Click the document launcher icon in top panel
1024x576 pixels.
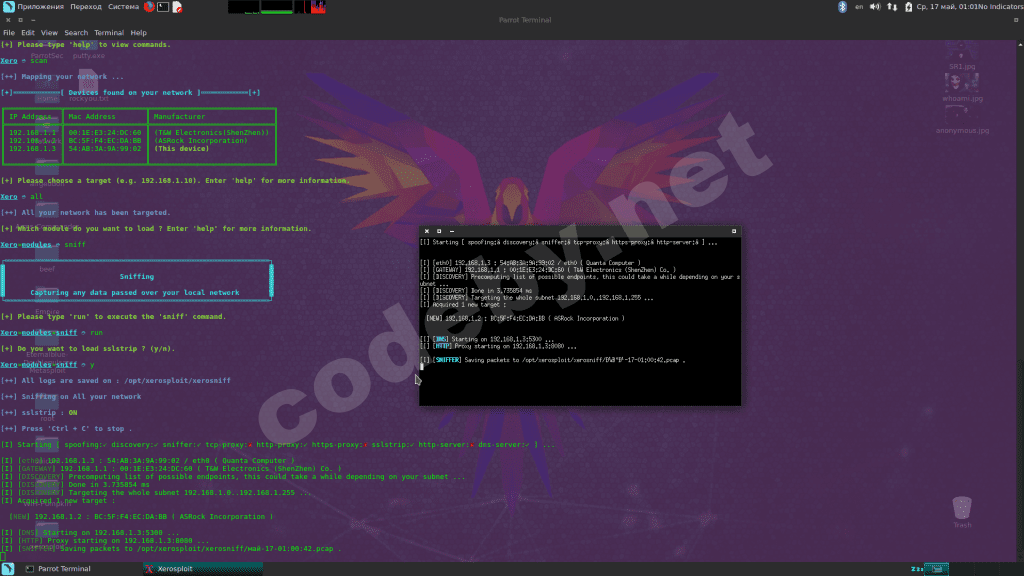click(x=177, y=7)
